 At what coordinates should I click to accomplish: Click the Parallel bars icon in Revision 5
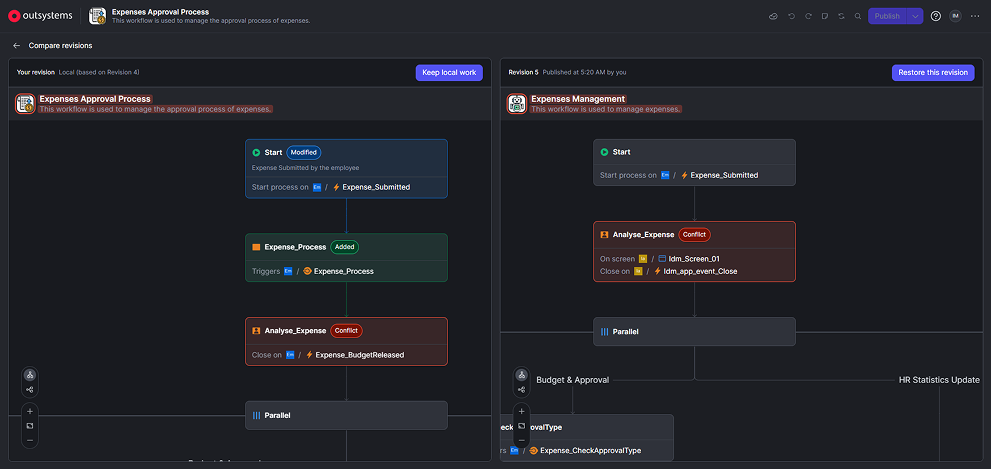coord(604,332)
